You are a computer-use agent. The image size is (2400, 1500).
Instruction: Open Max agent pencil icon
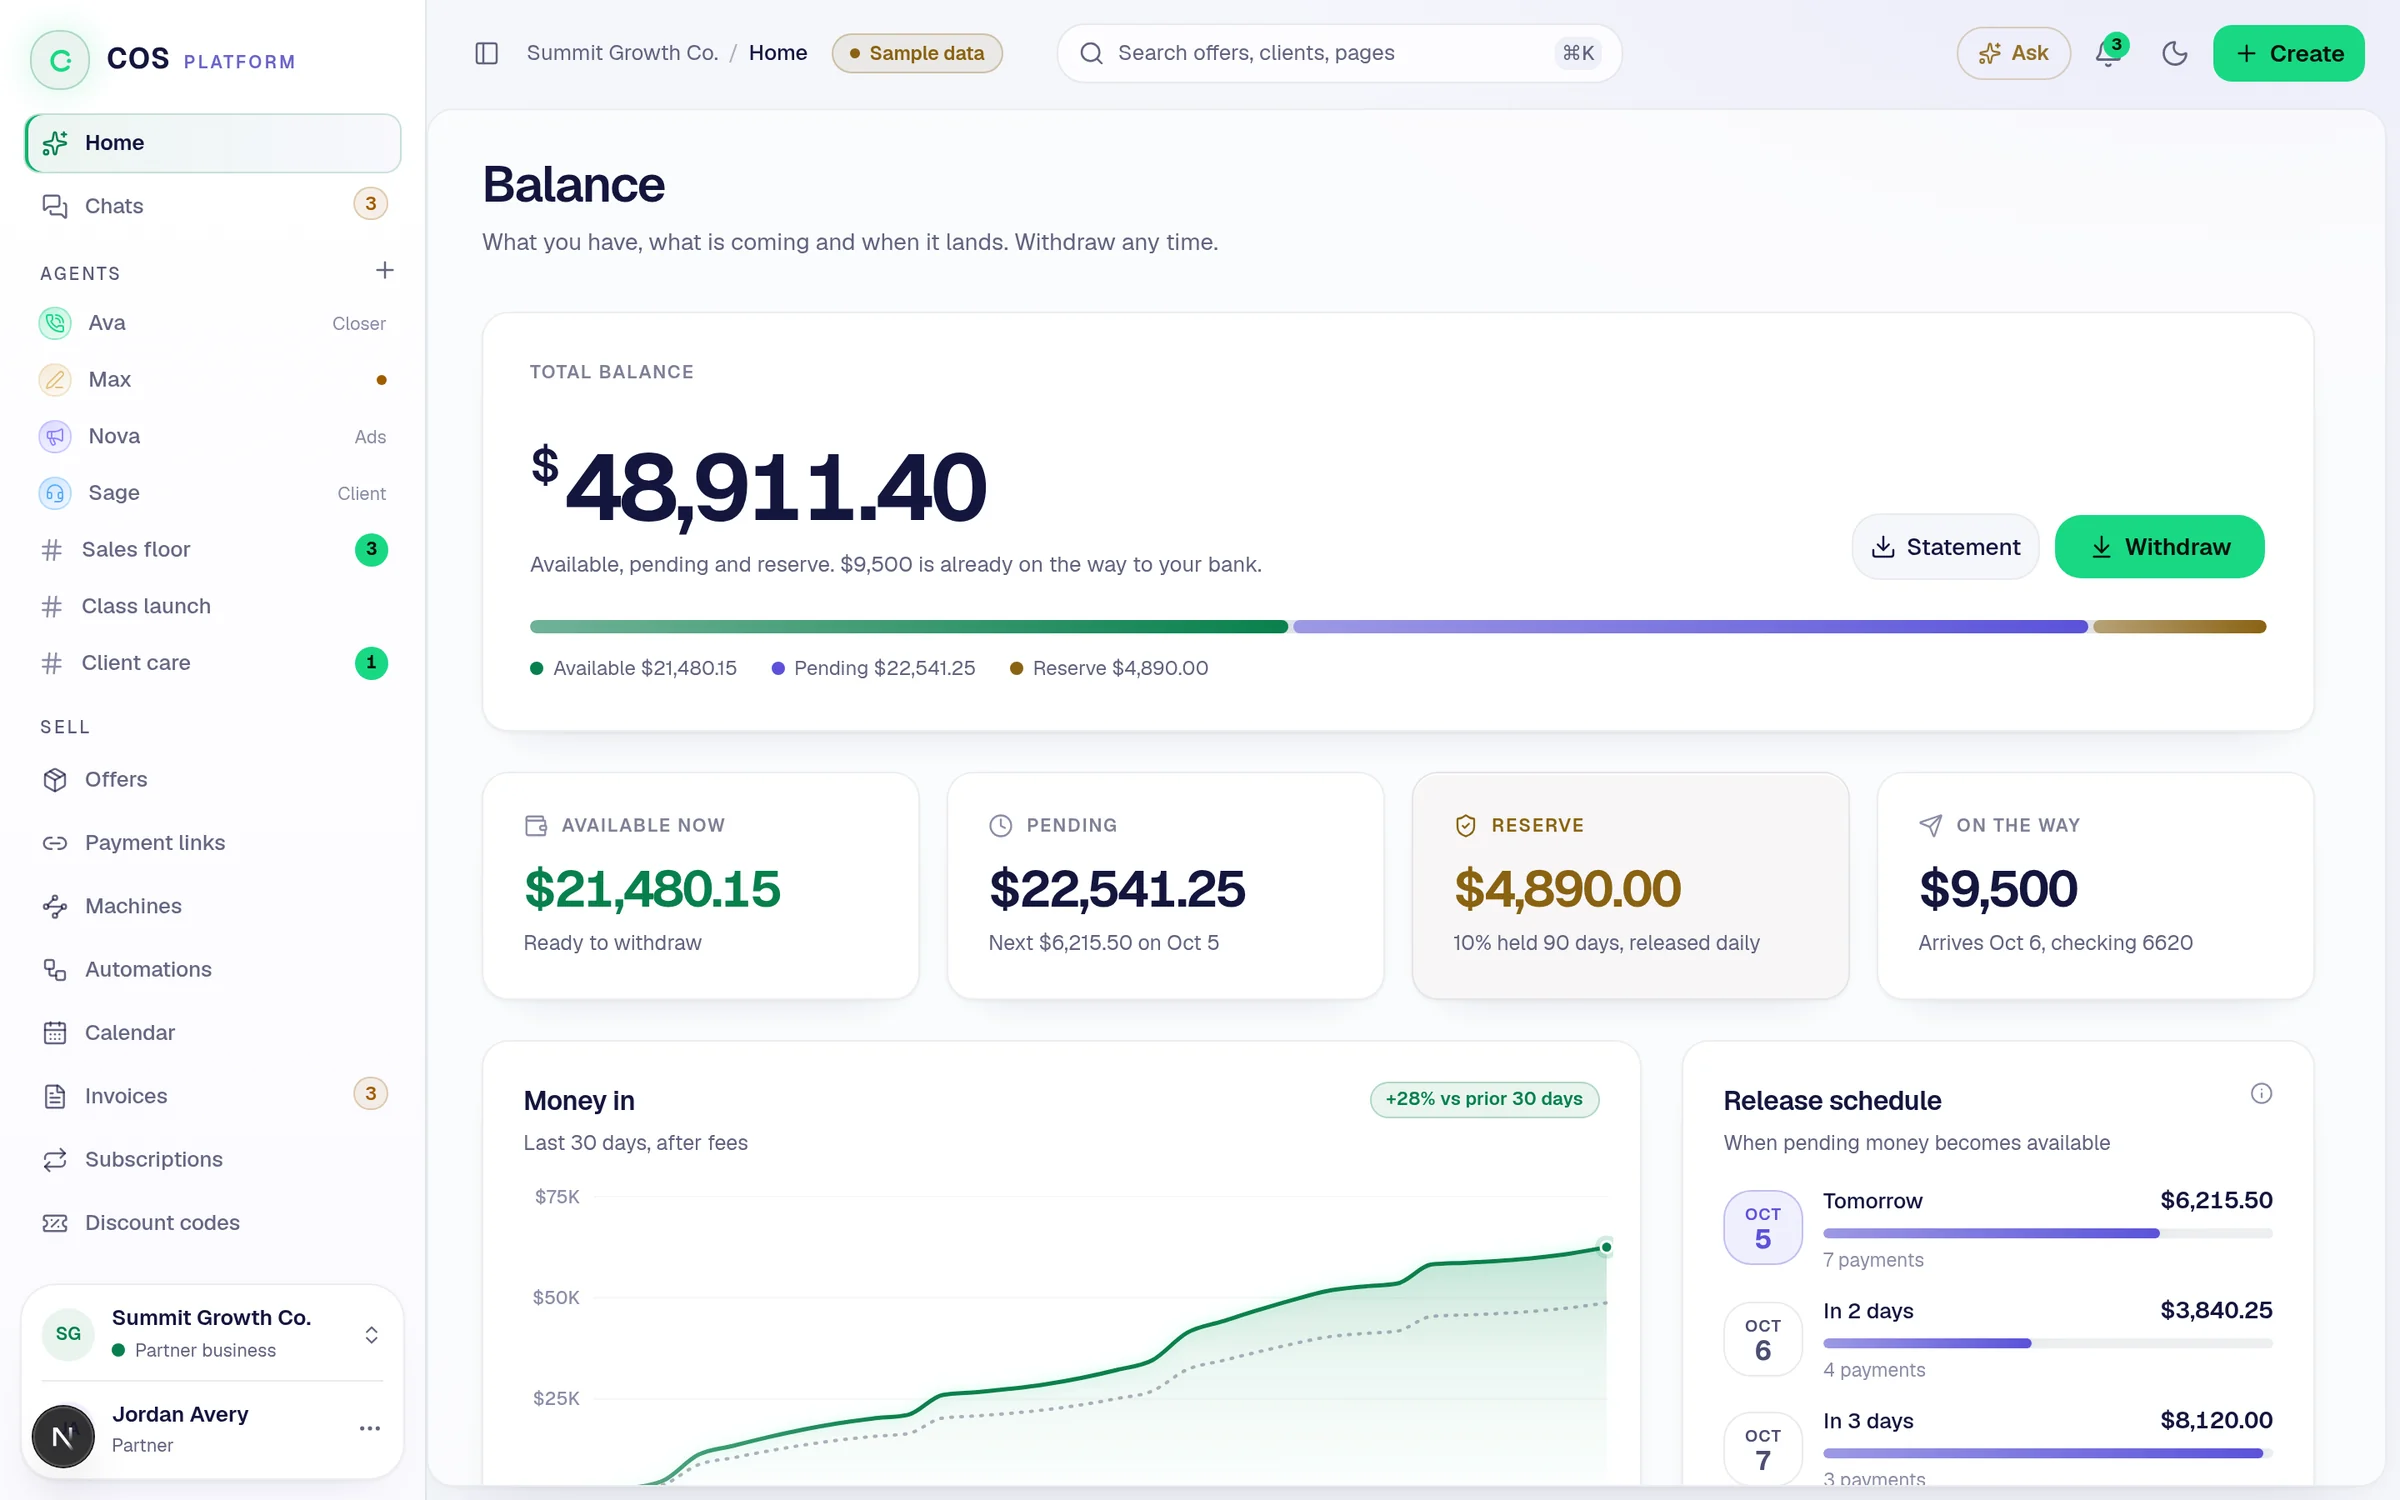tap(55, 380)
